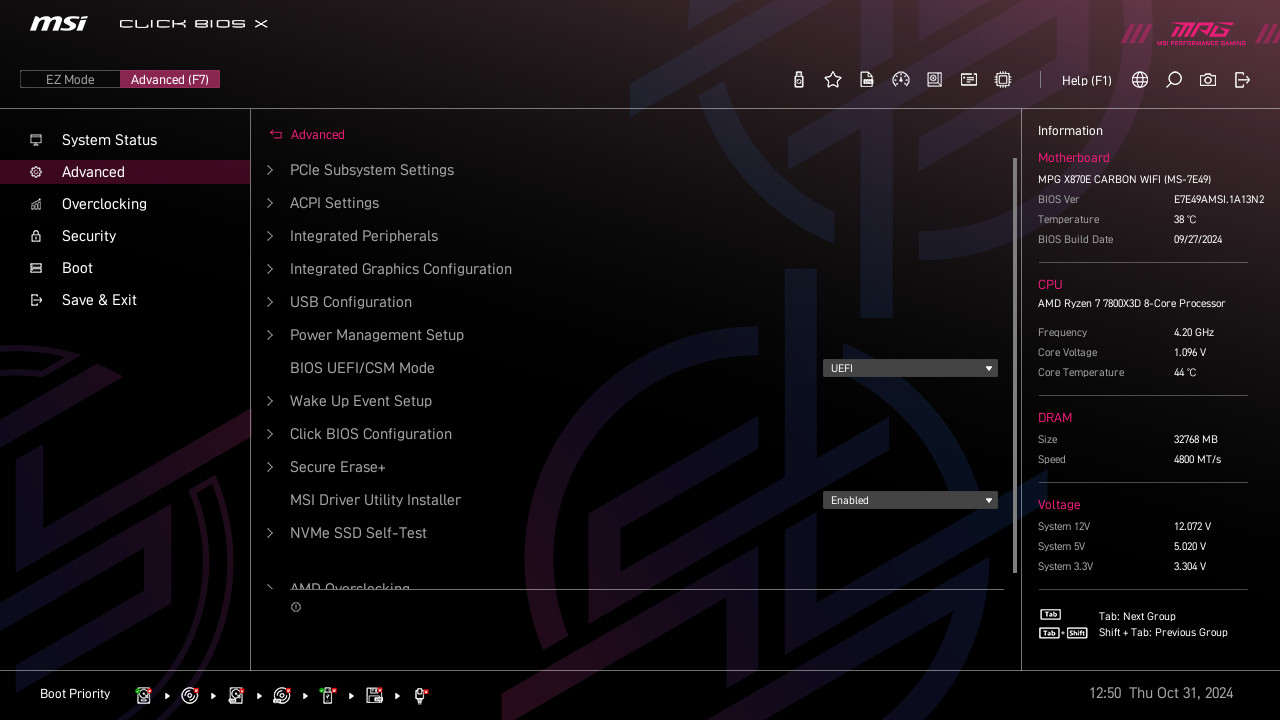Click the Save & Exit sidebar icon
This screenshot has width=1280, height=720.
(36, 300)
